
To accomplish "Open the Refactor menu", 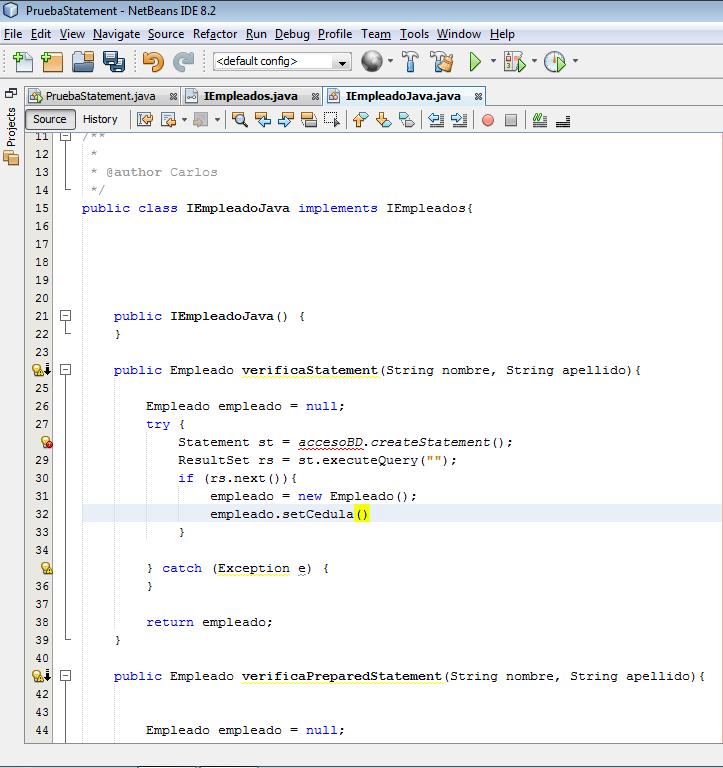I will 215,34.
